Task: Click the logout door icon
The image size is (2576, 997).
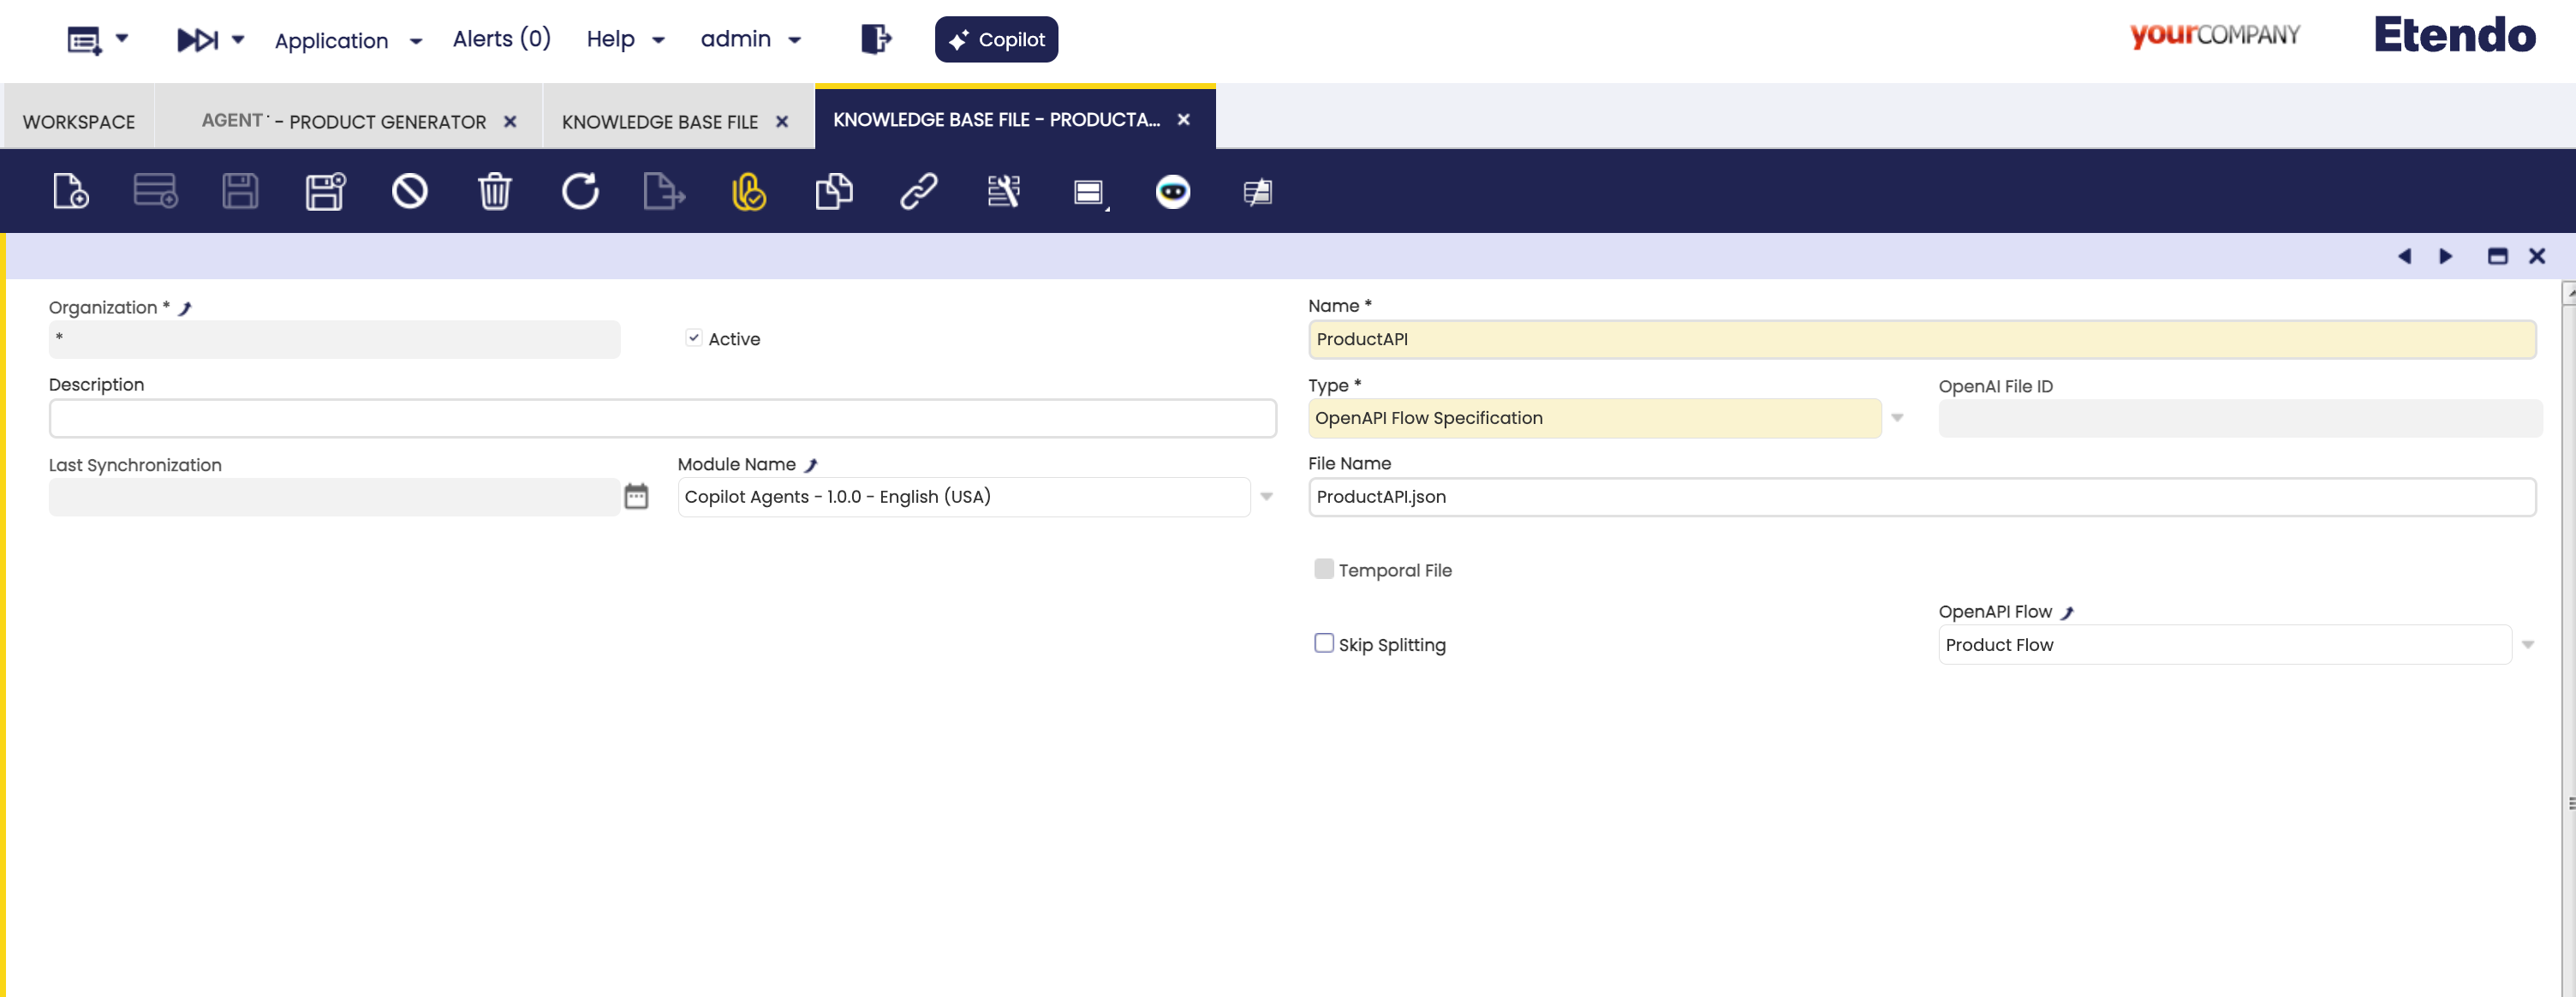Action: pos(876,39)
